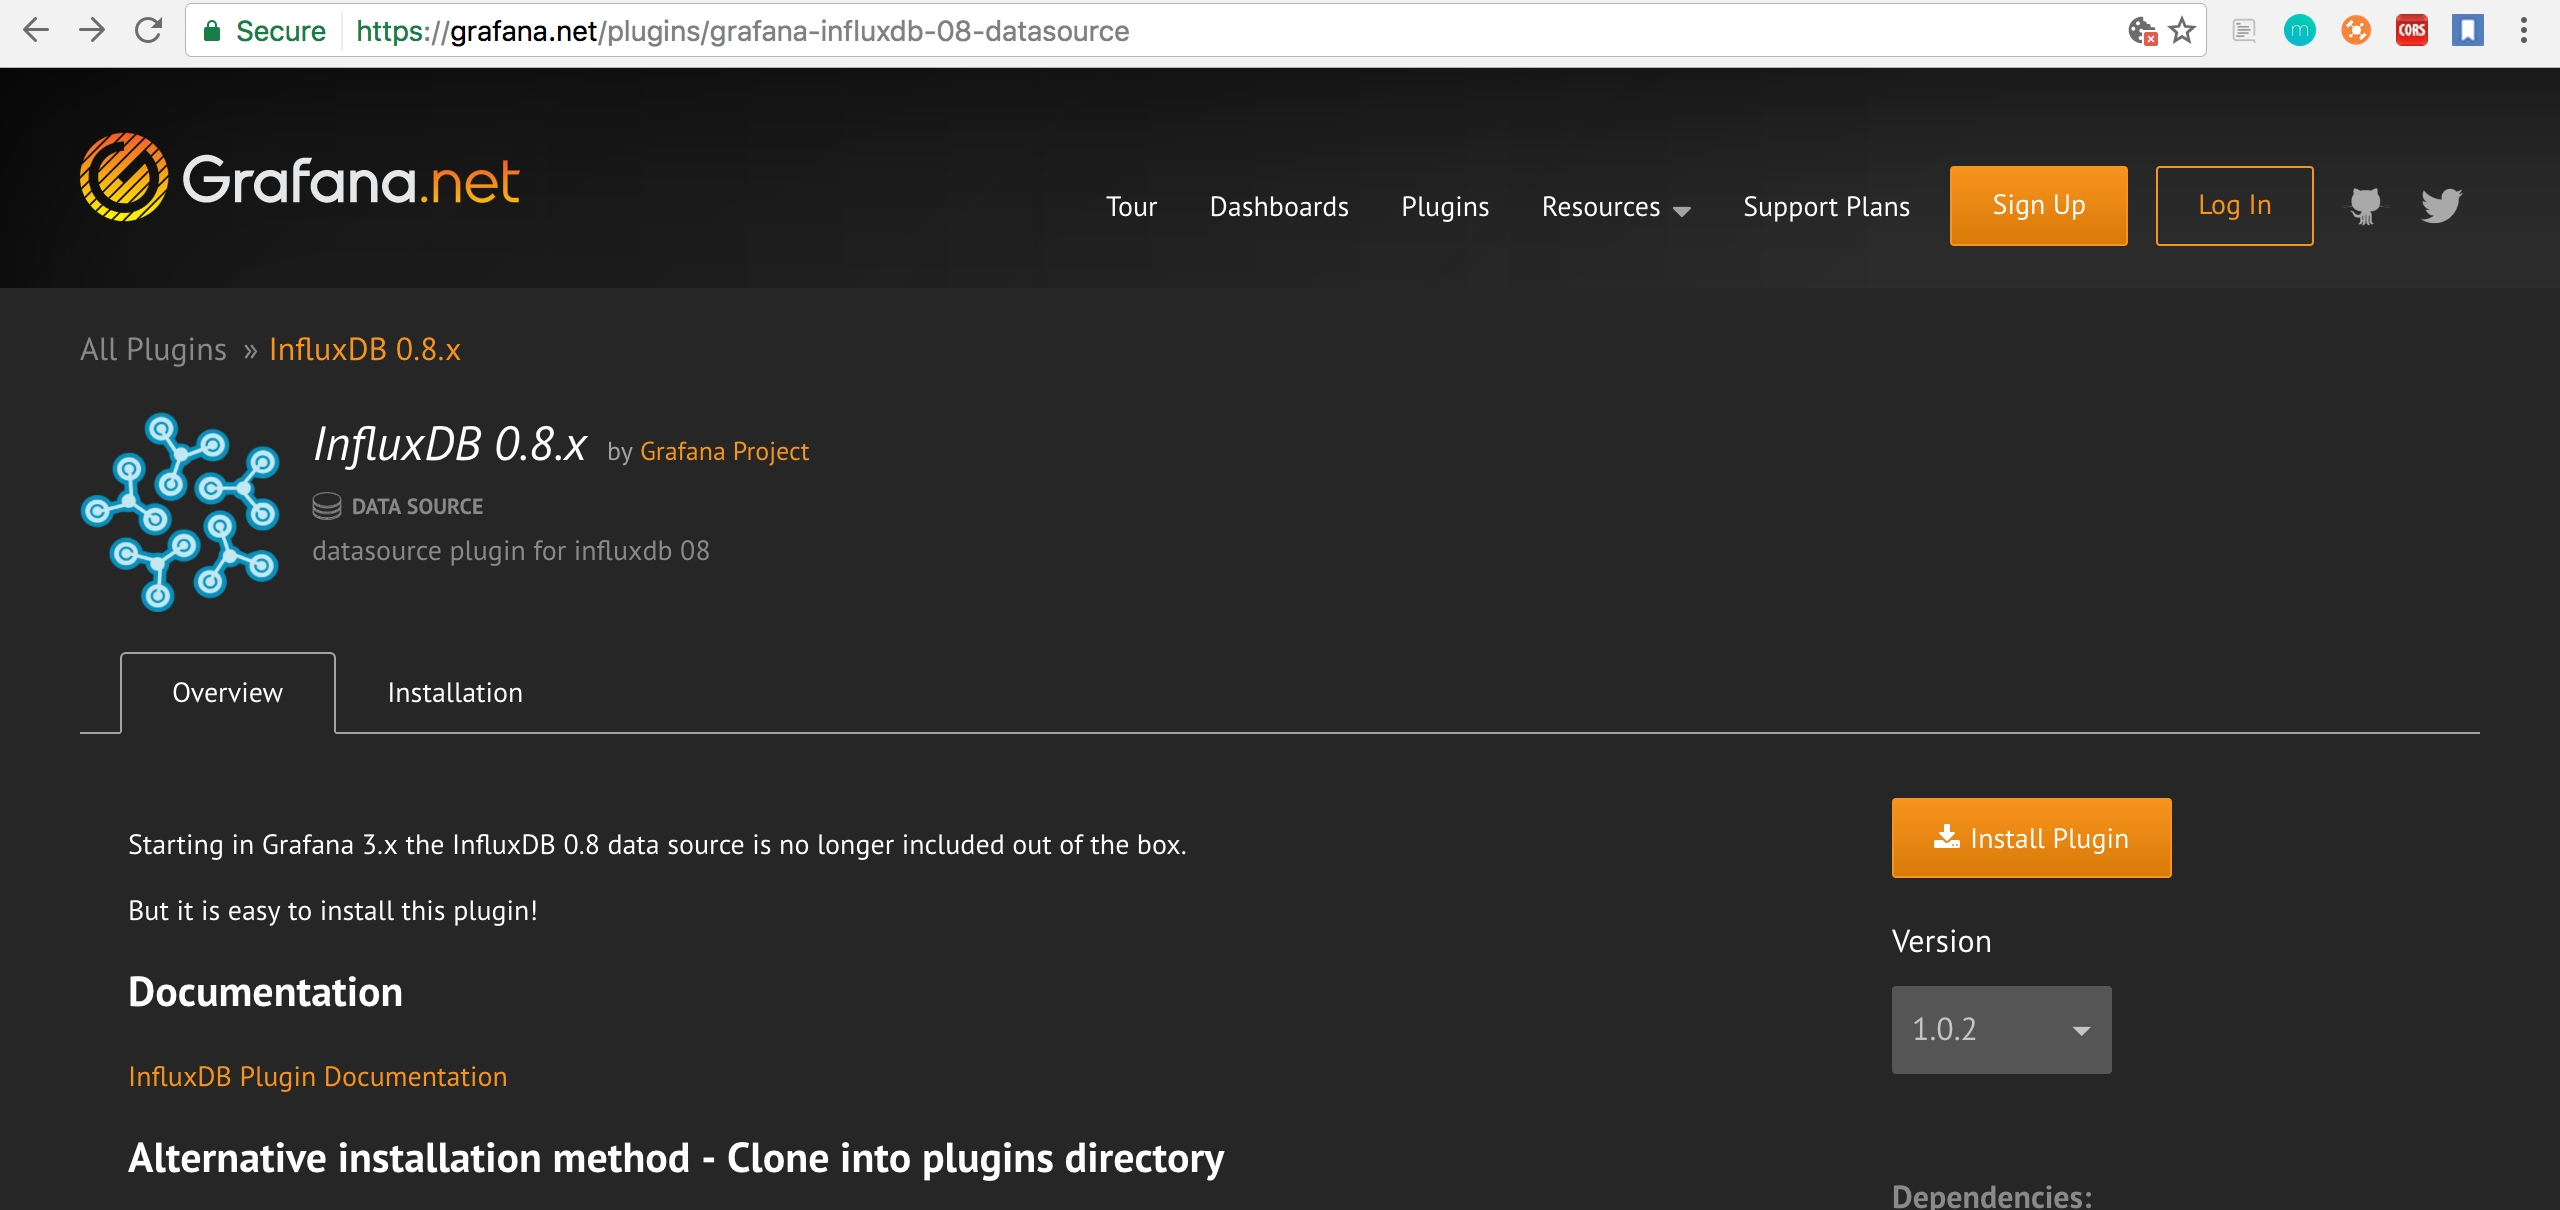
Task: Click the InfluxDB plugin logo image
Action: [180, 511]
